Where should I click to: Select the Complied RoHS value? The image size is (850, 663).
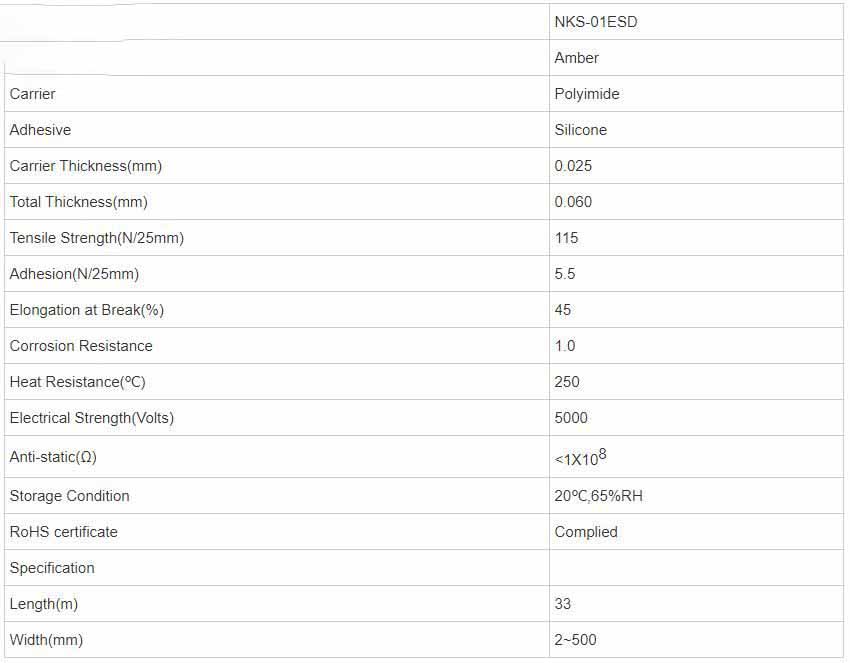[x=586, y=532]
